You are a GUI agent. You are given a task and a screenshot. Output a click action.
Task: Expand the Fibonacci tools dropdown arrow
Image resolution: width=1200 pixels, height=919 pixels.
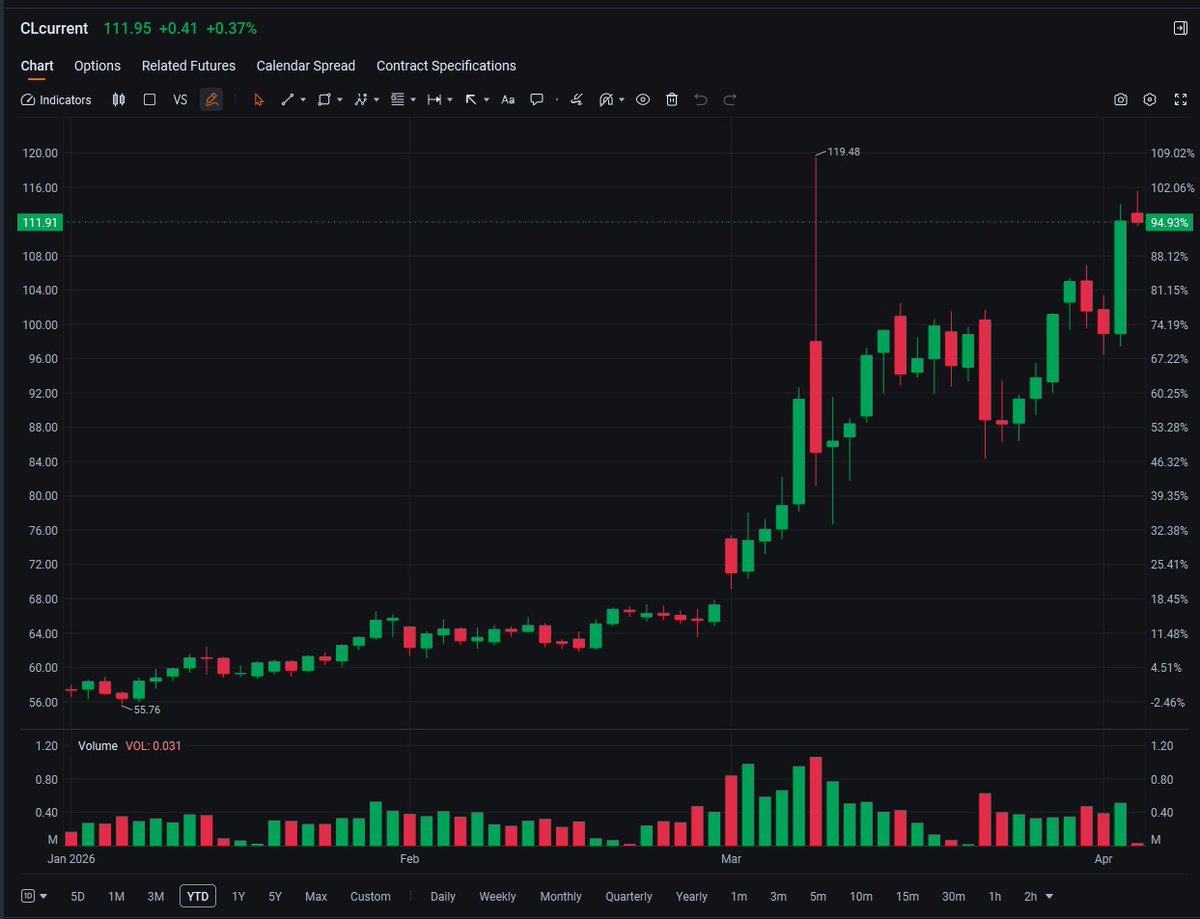(x=413, y=100)
